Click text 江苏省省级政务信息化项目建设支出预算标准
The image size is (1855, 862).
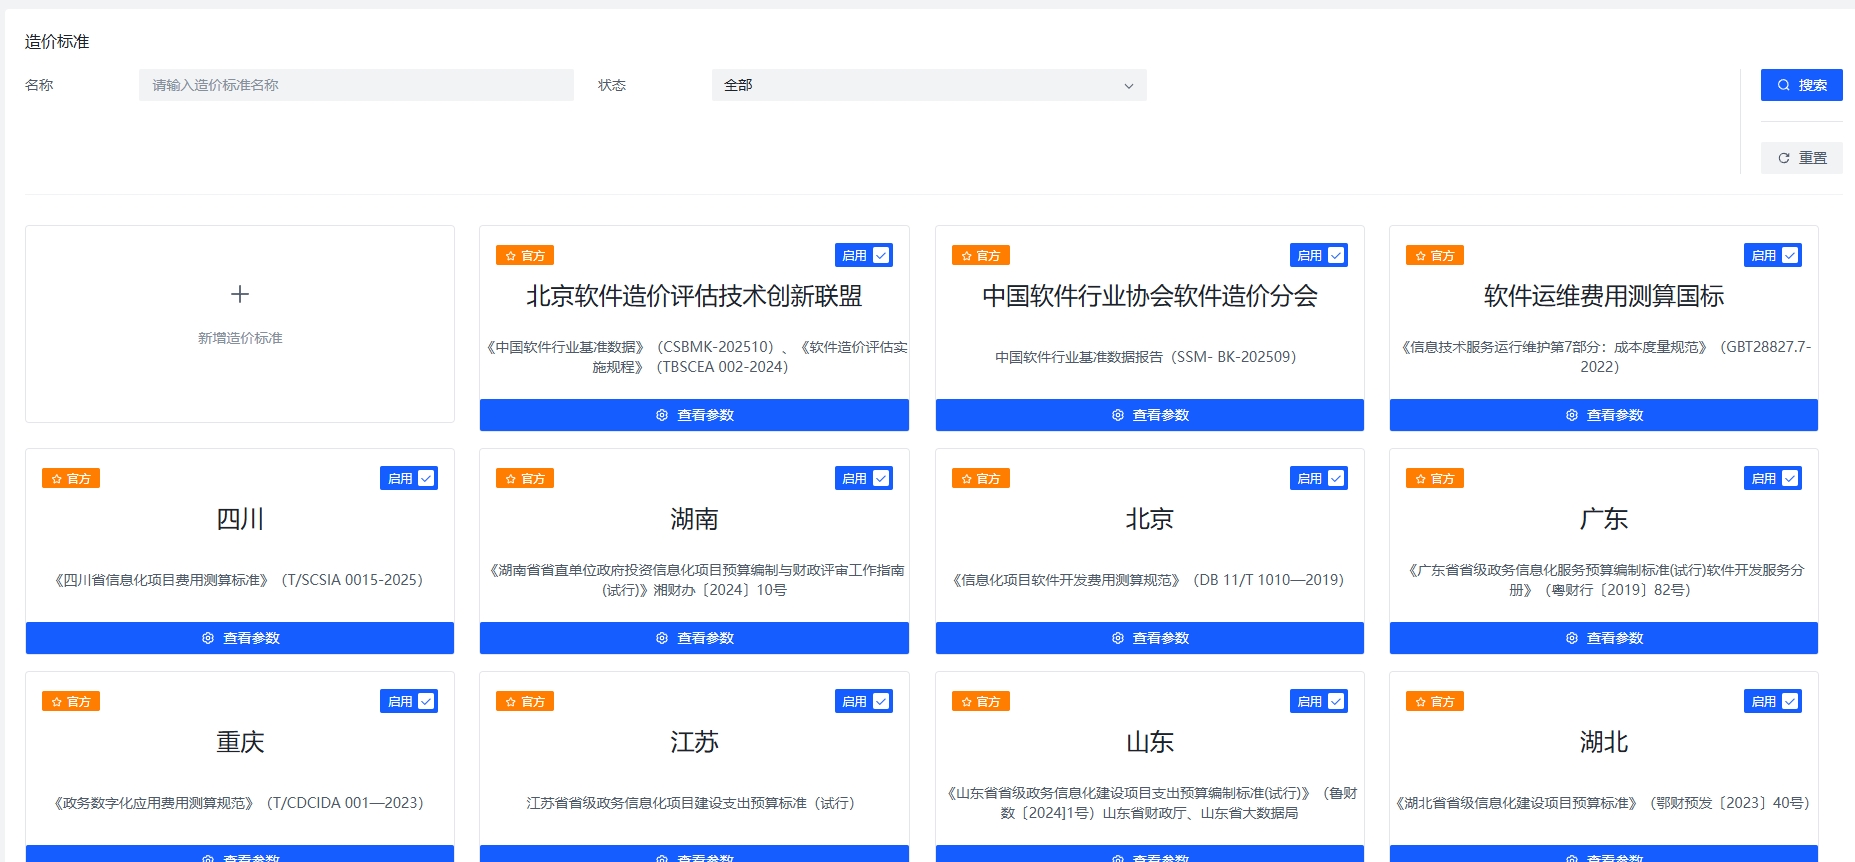666,803
